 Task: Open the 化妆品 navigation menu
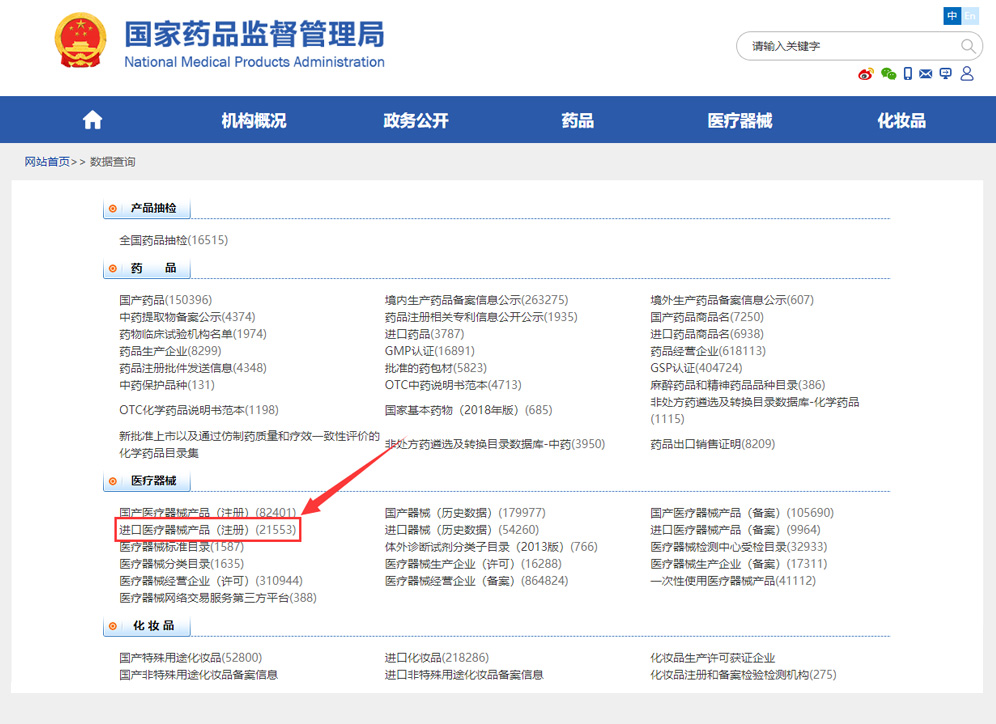pyautogui.click(x=901, y=121)
